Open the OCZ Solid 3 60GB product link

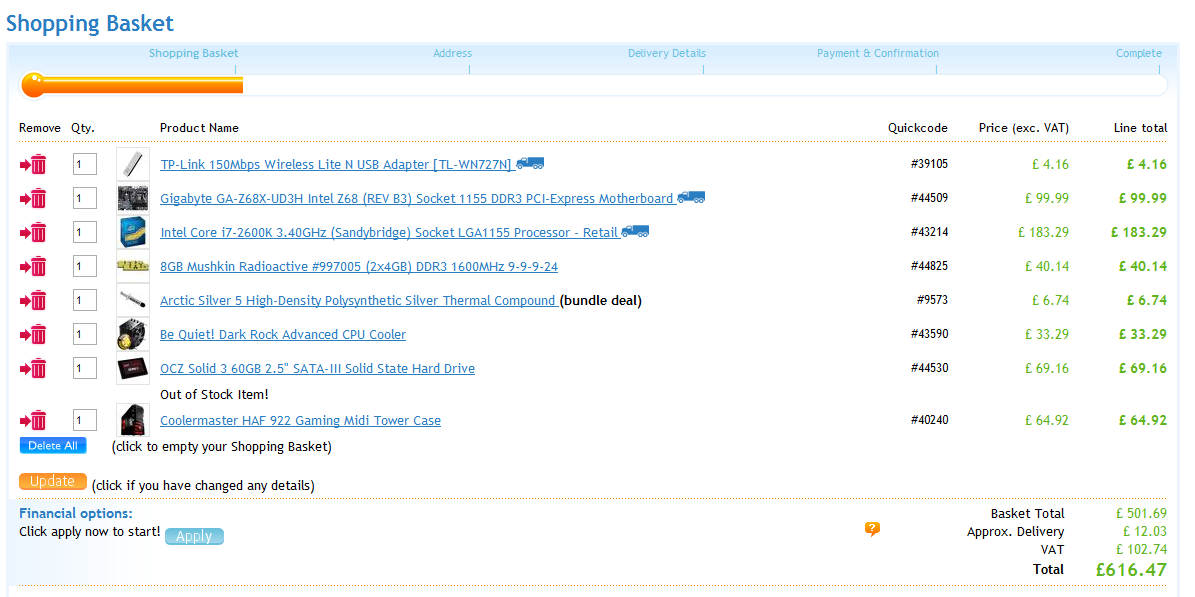click(317, 369)
